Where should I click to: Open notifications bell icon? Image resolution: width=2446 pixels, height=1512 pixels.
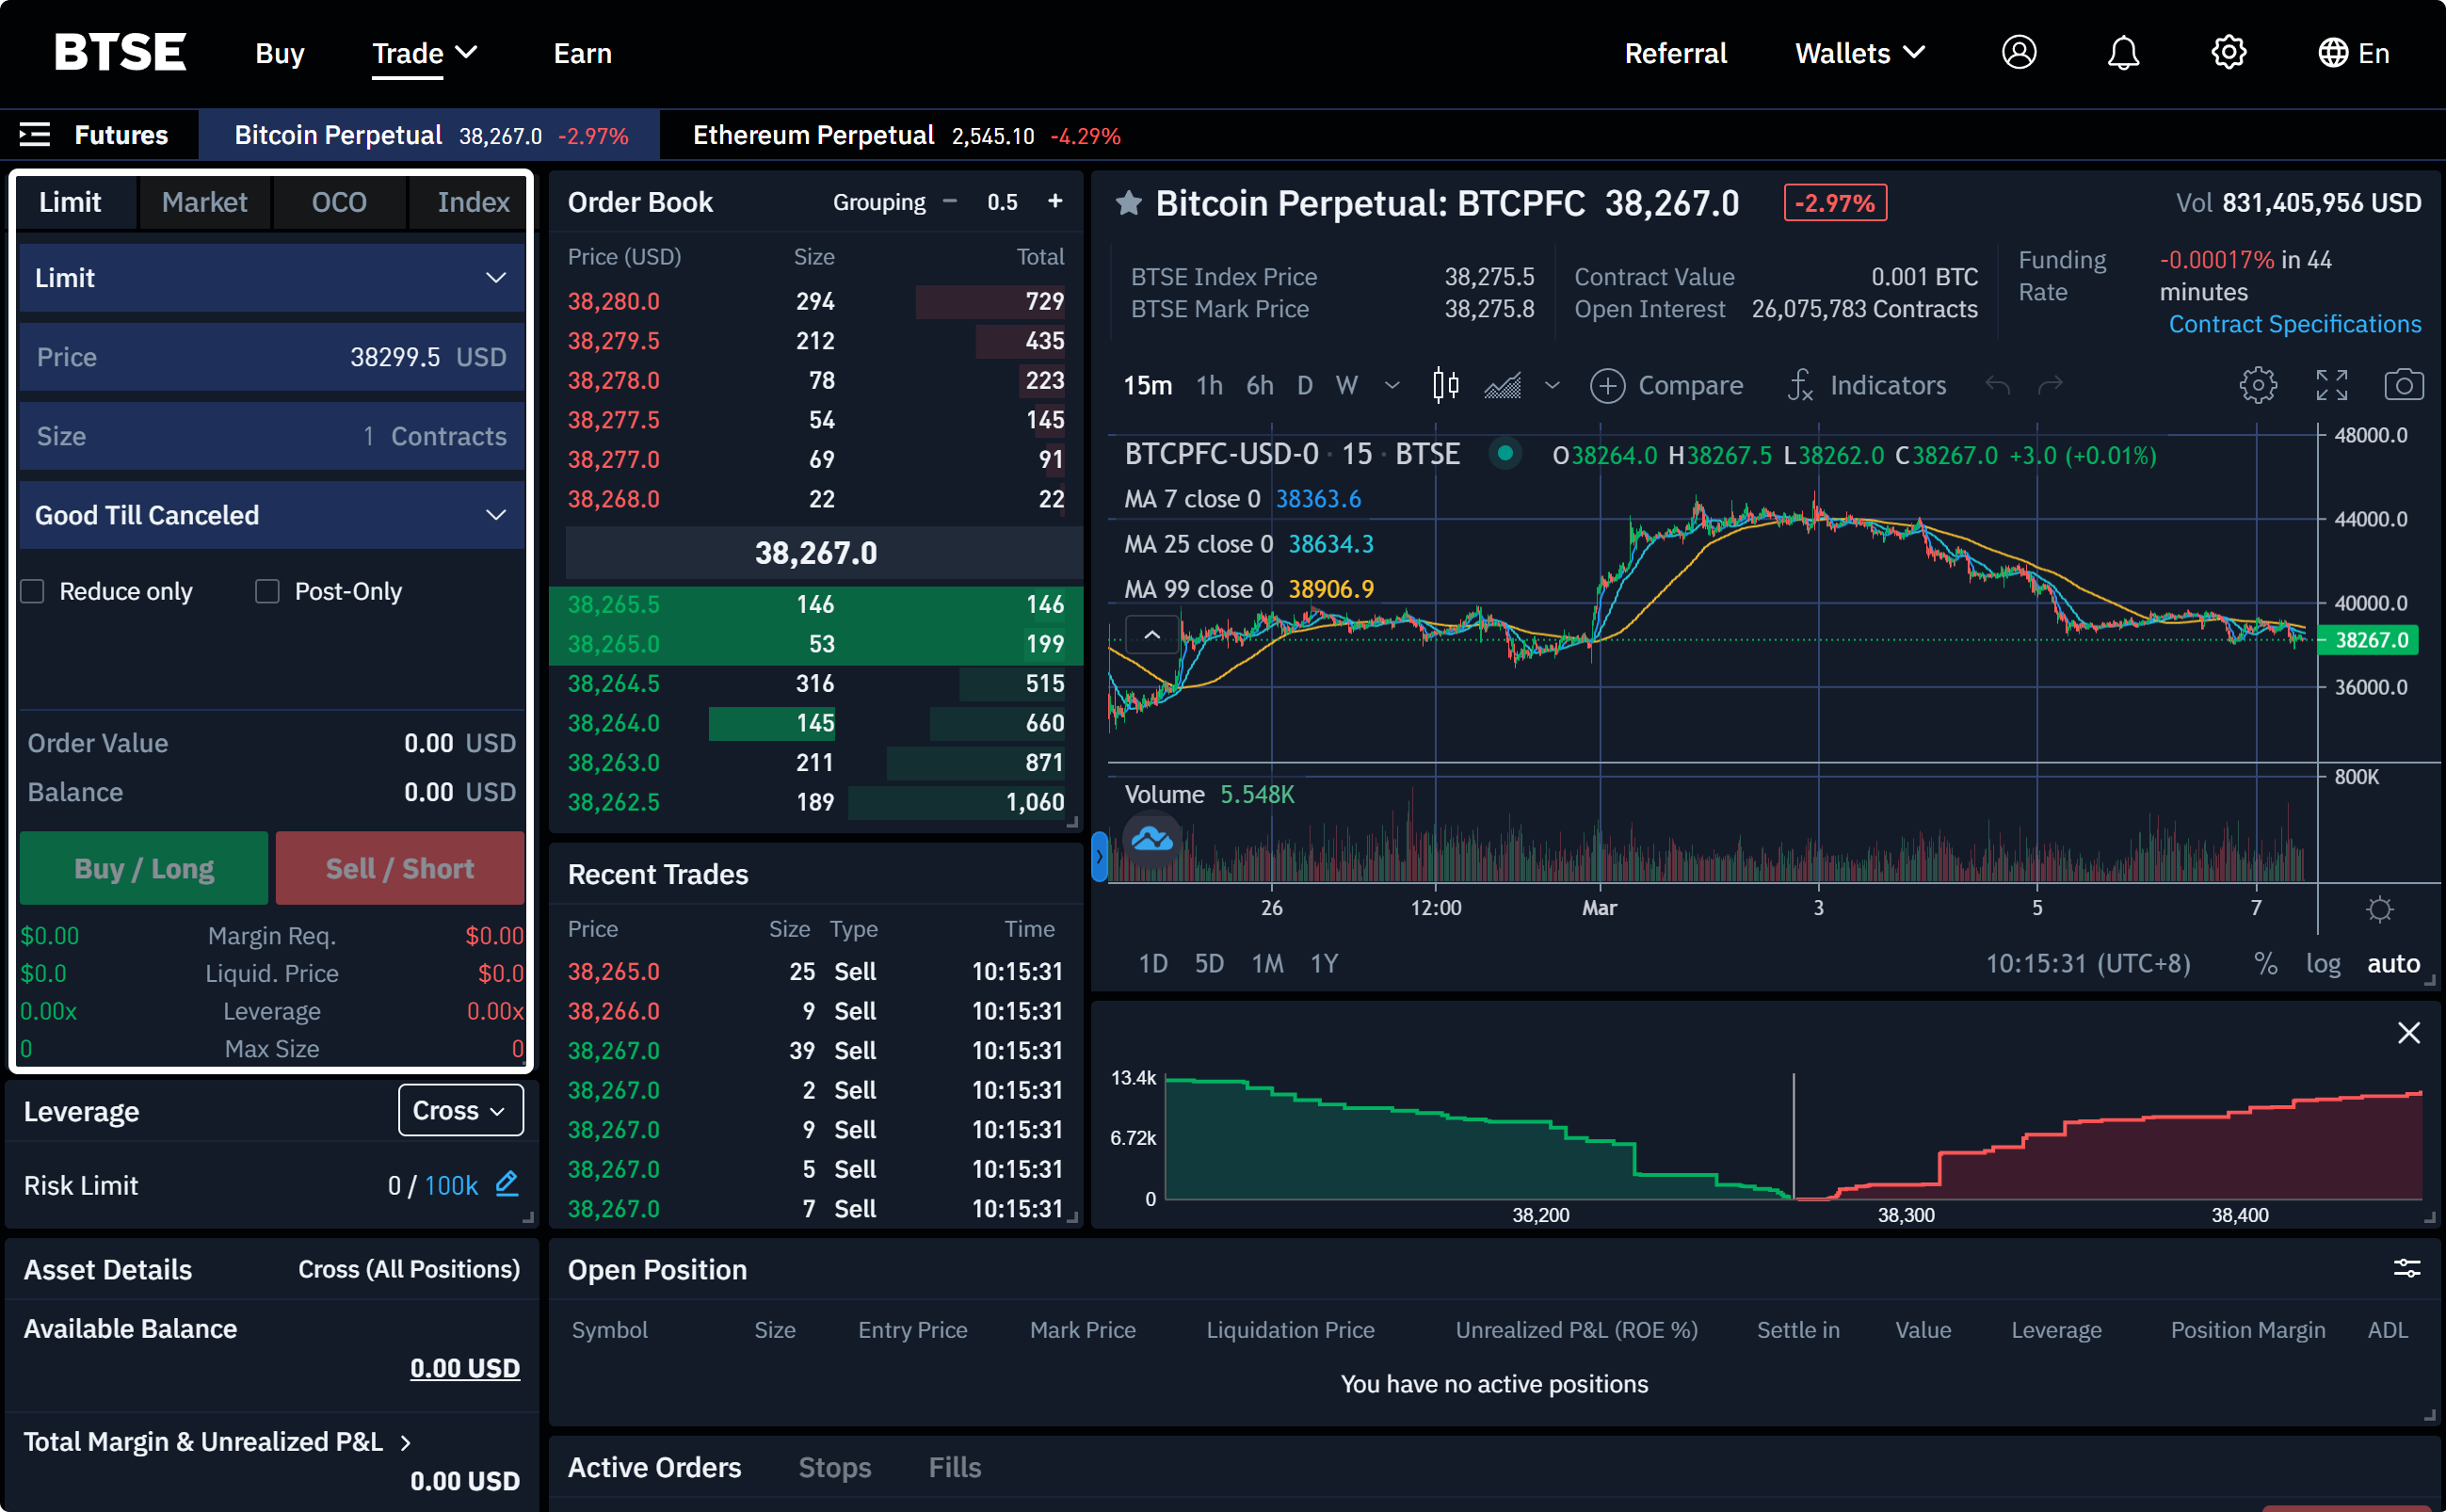coord(2123,52)
